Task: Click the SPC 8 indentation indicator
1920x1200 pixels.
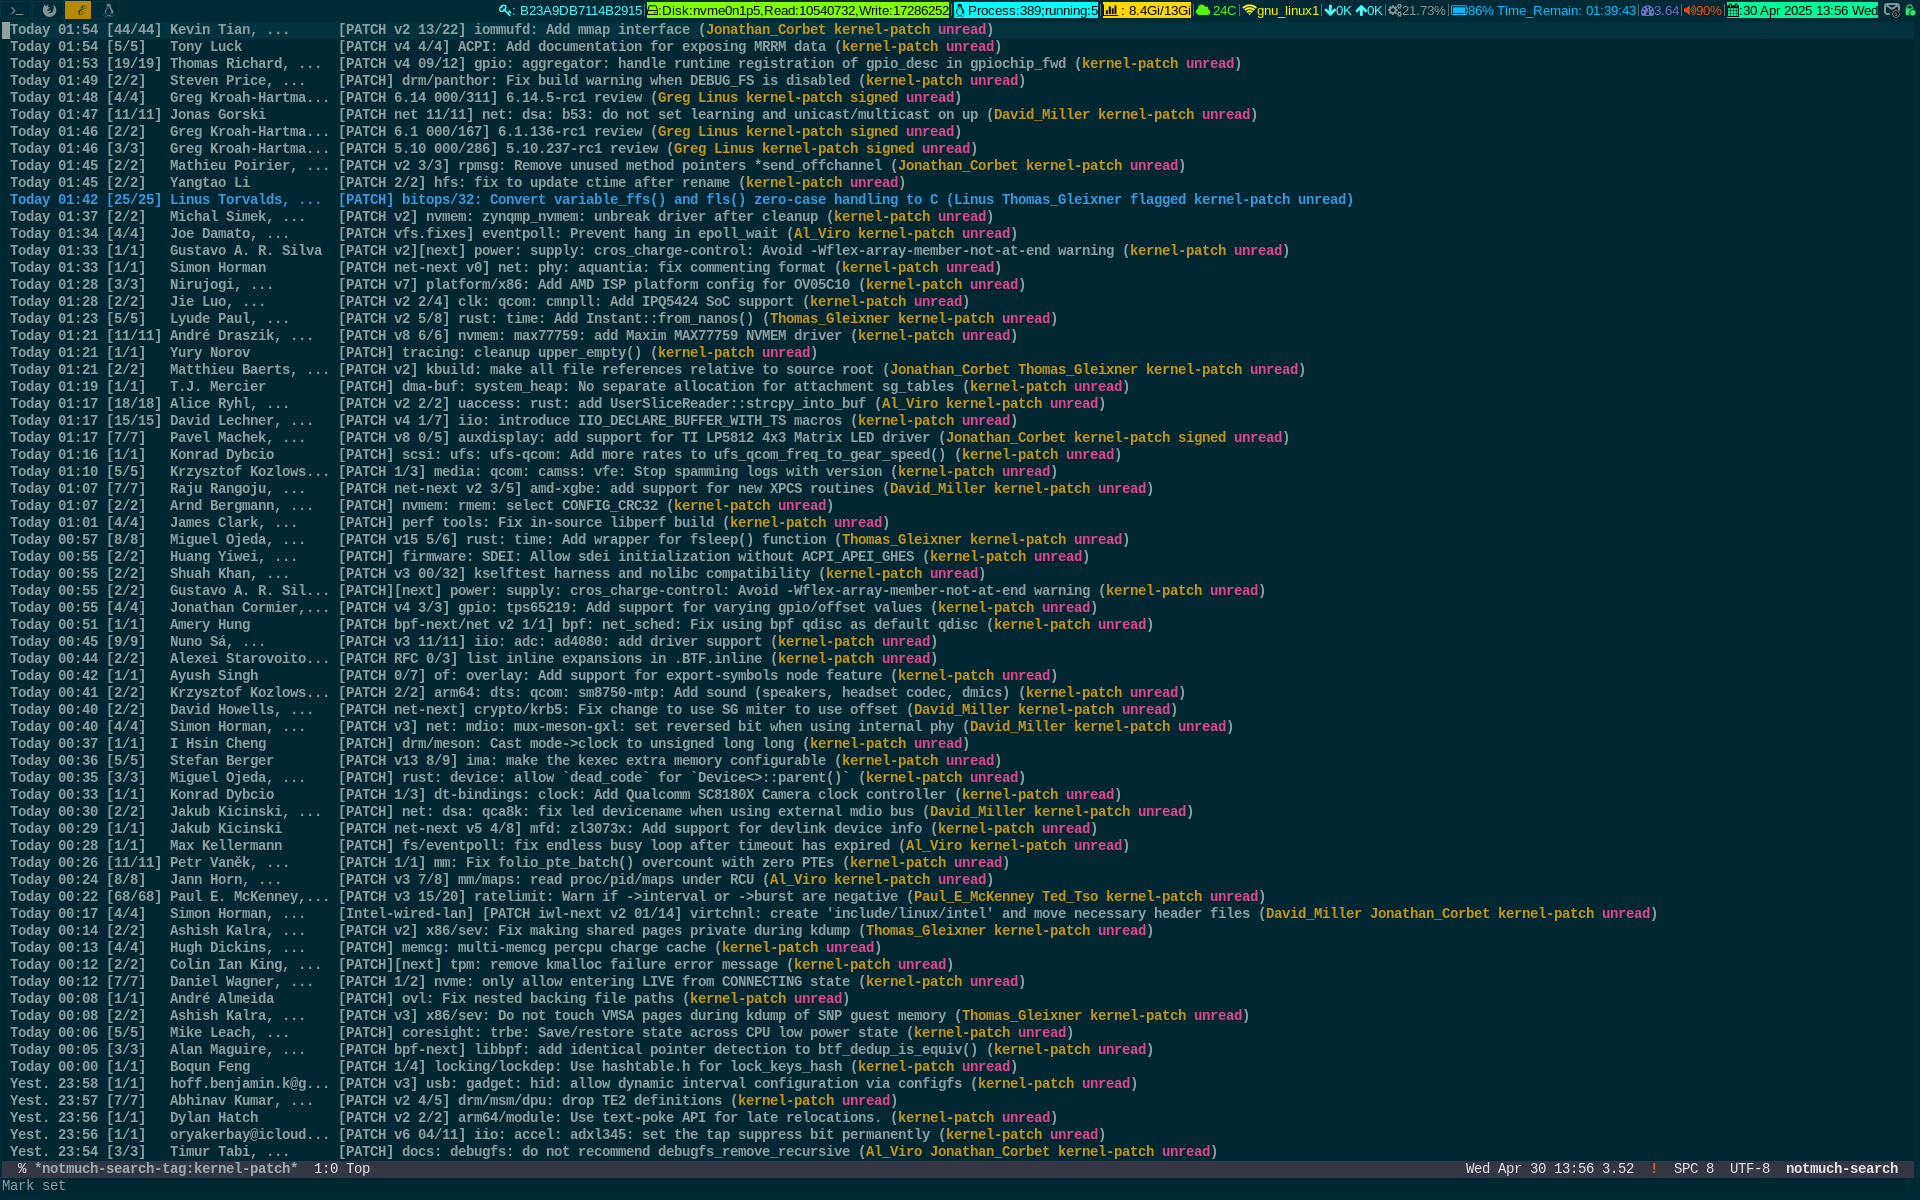Action: (x=1694, y=1168)
